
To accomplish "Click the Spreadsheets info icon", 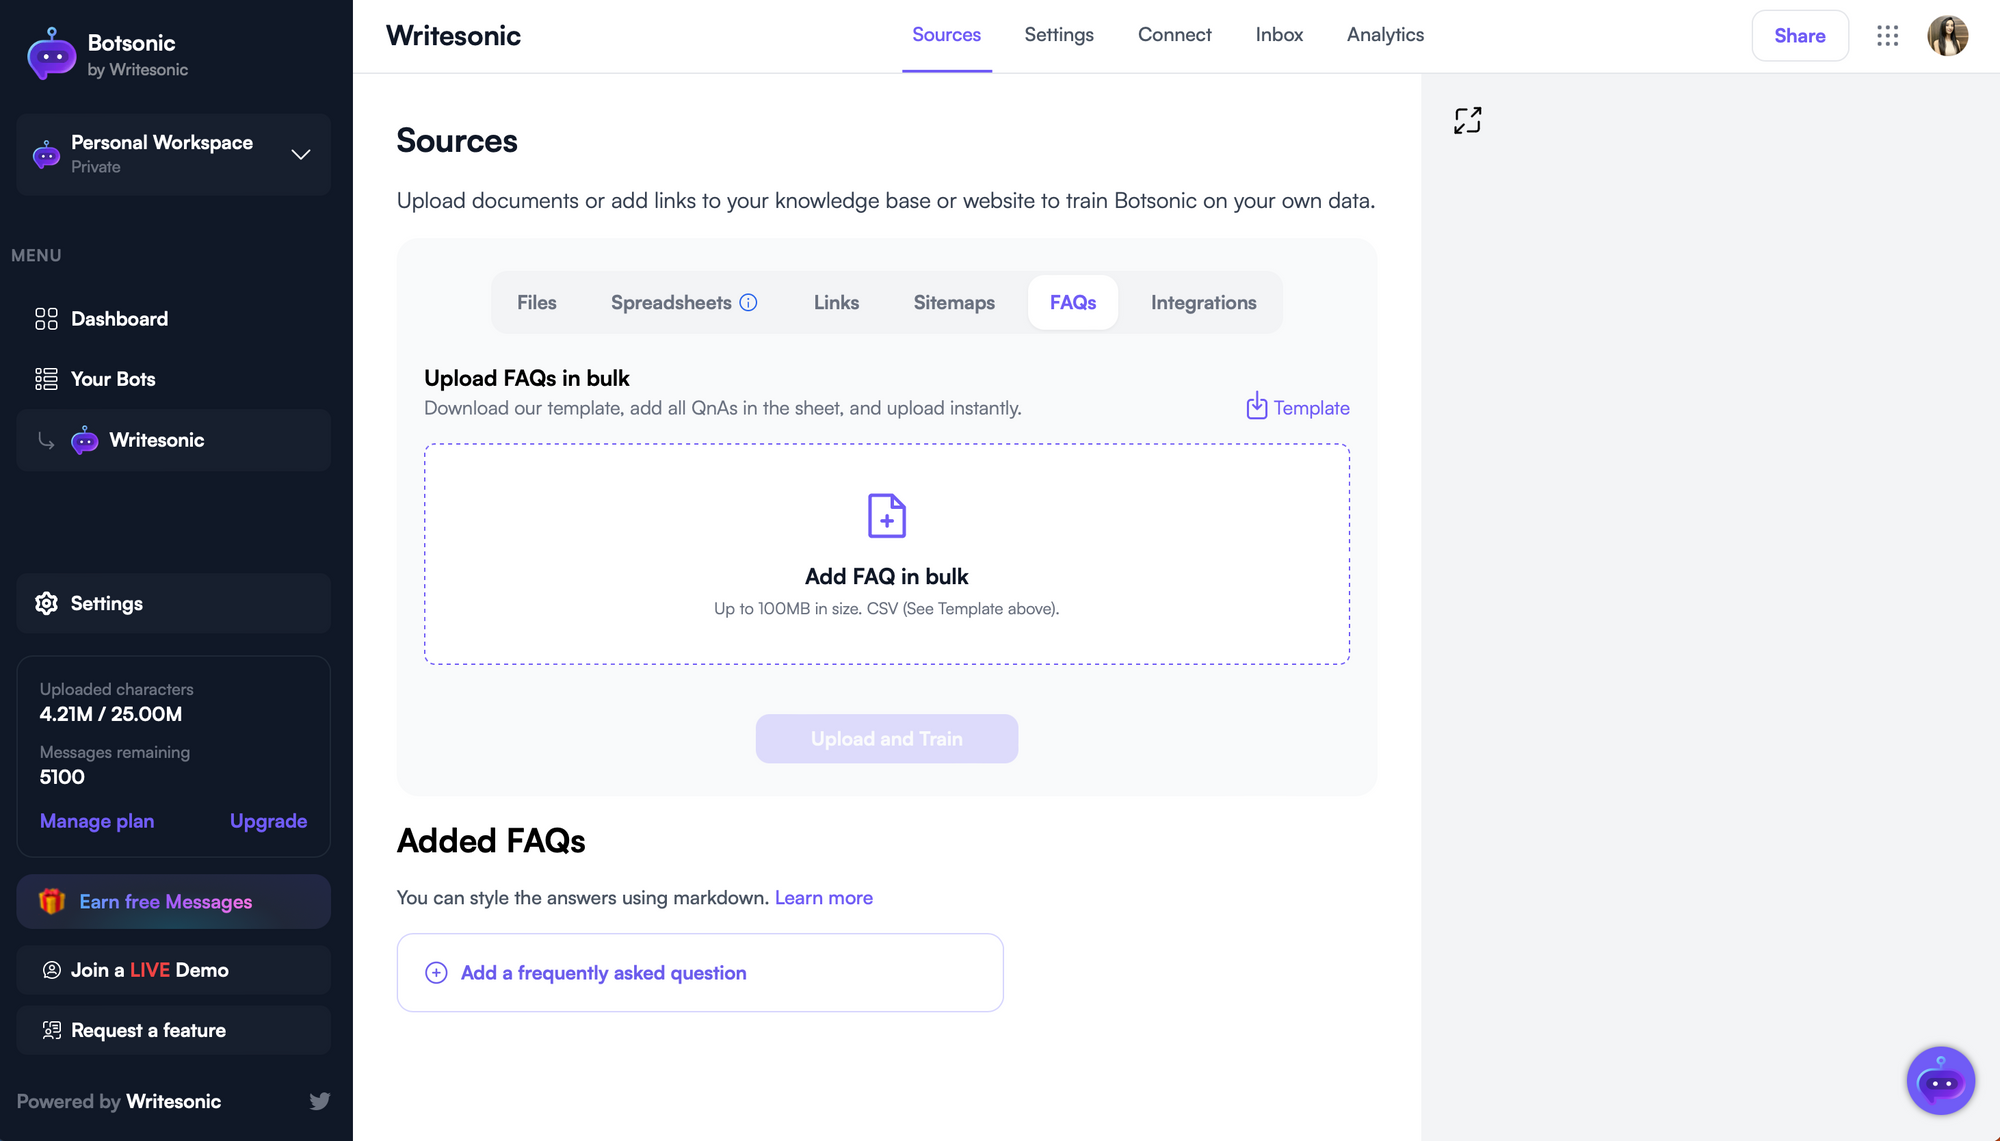I will (x=748, y=303).
